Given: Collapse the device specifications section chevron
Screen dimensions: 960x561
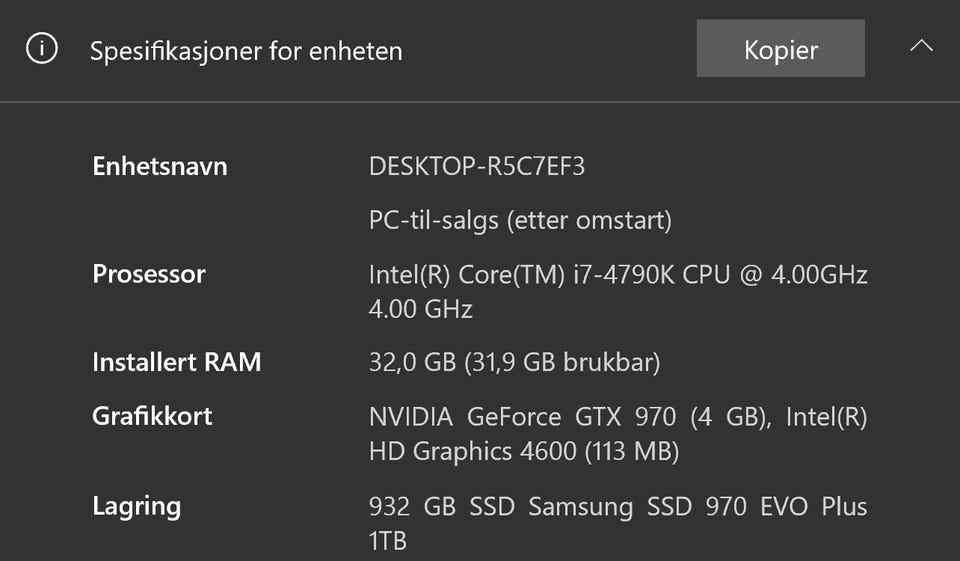Looking at the screenshot, I should [x=922, y=47].
